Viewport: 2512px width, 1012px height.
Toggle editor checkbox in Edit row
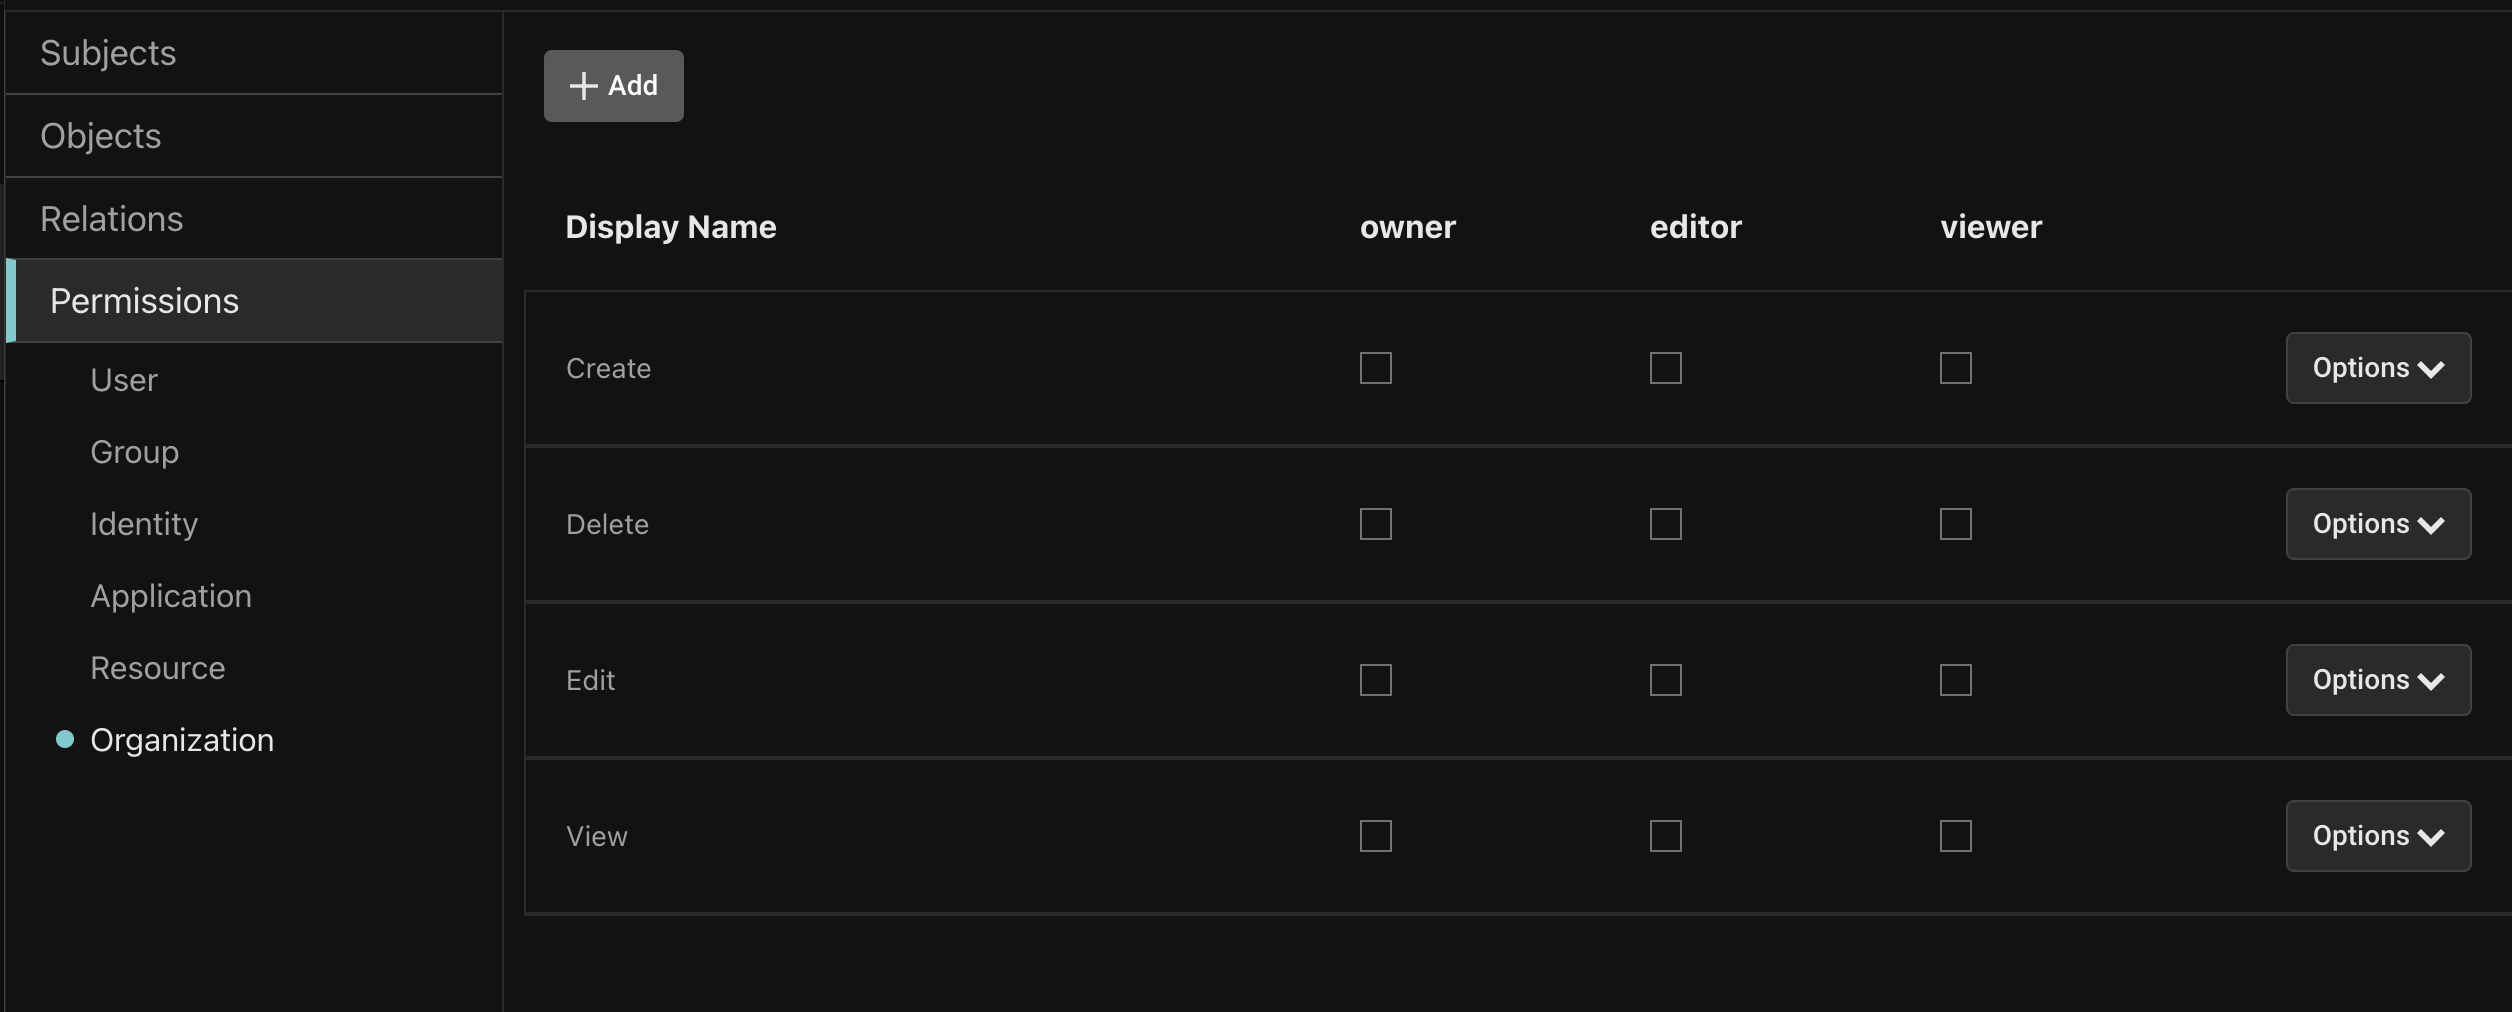pos(1665,680)
